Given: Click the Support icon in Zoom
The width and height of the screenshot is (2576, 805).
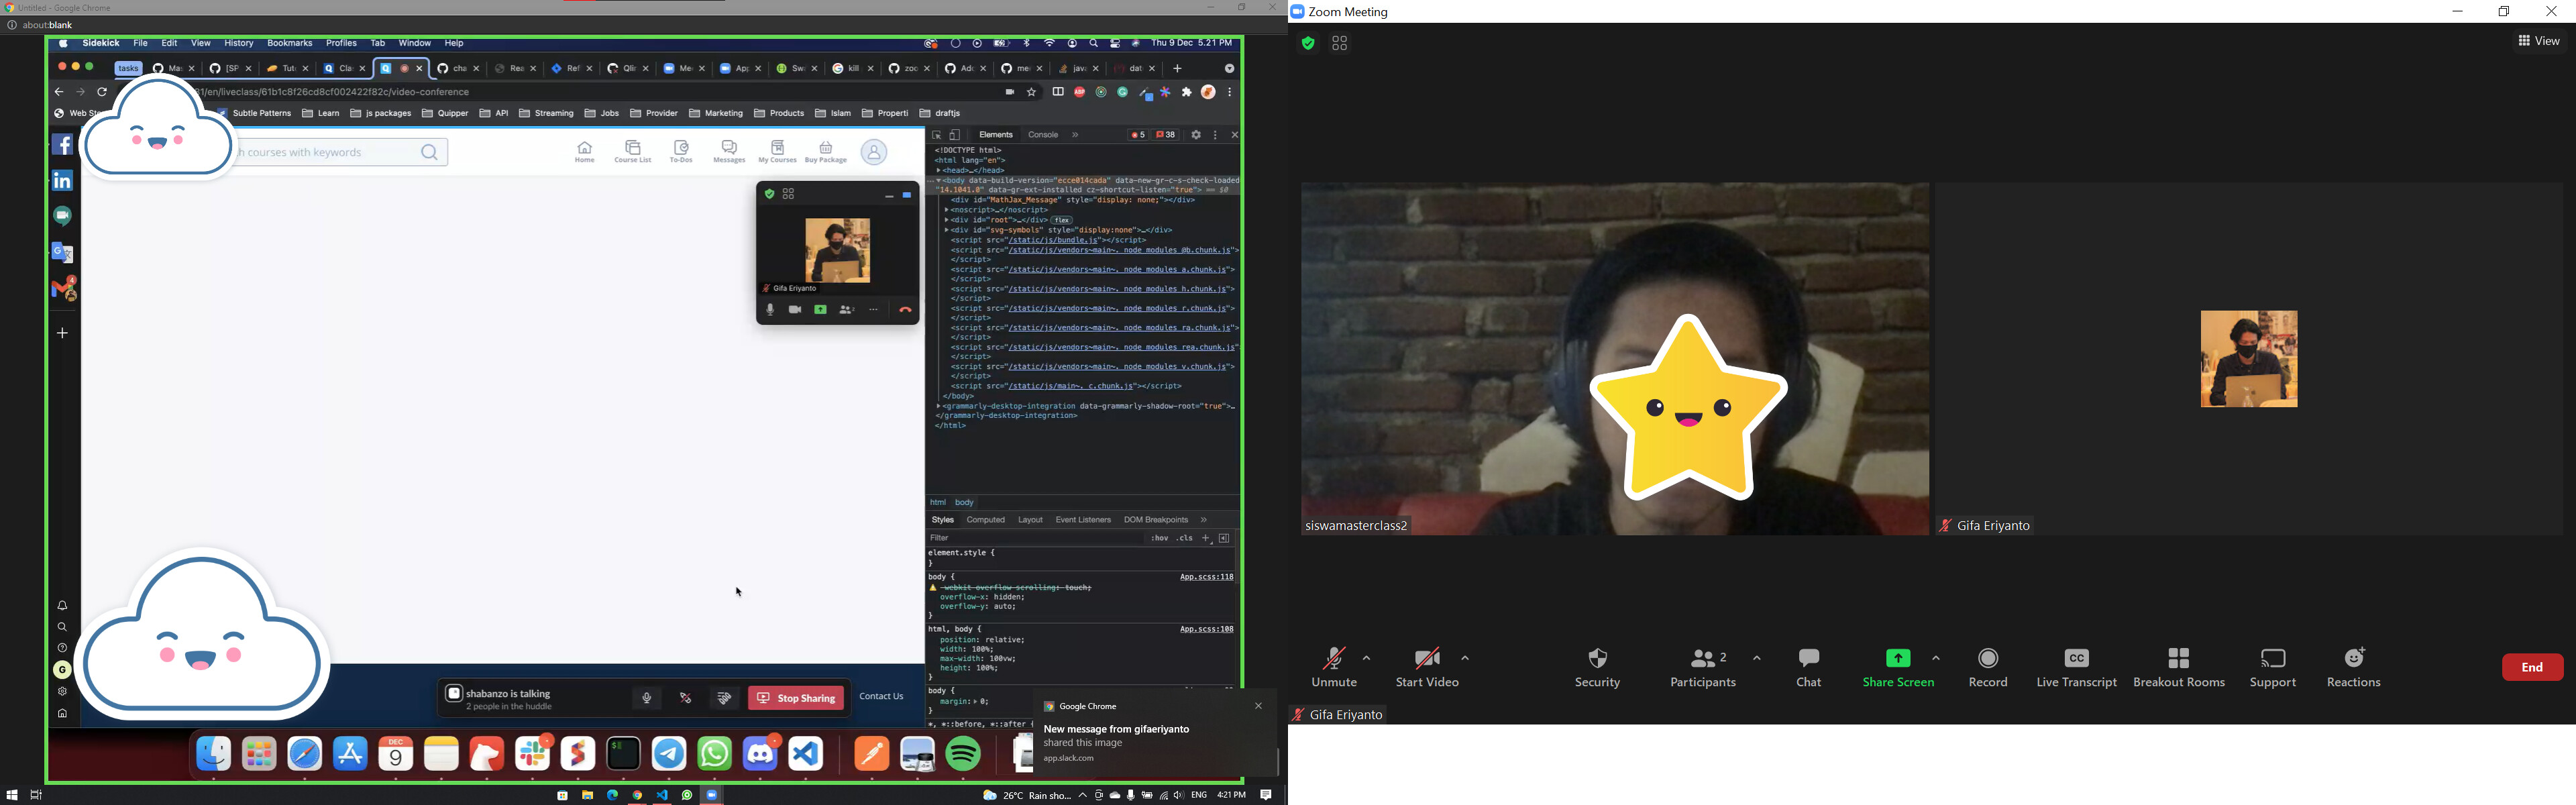Looking at the screenshot, I should coord(2273,667).
